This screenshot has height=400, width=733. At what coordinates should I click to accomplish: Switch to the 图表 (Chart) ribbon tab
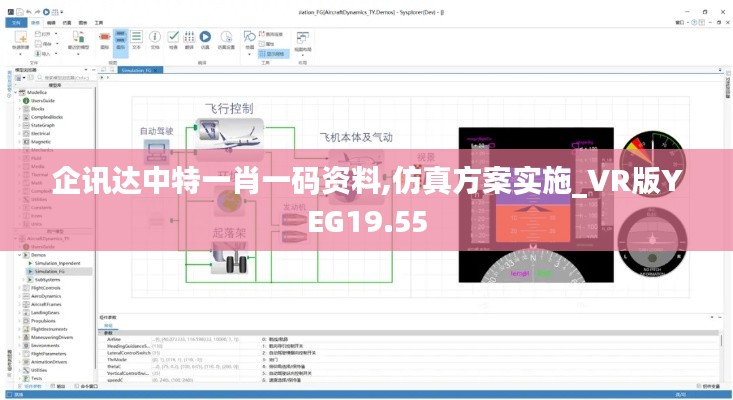pos(83,22)
